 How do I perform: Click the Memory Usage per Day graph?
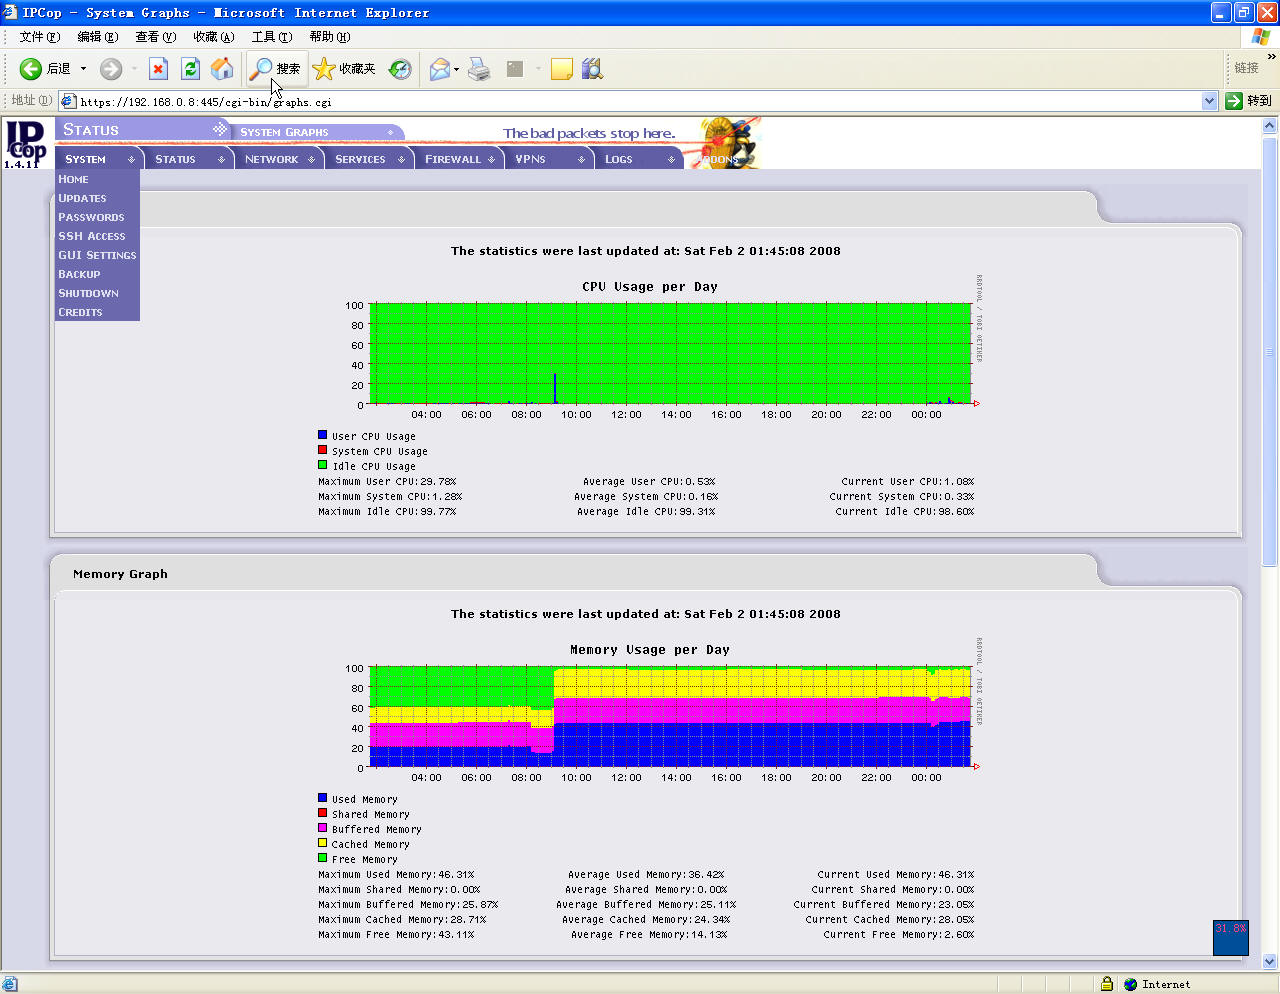point(671,717)
